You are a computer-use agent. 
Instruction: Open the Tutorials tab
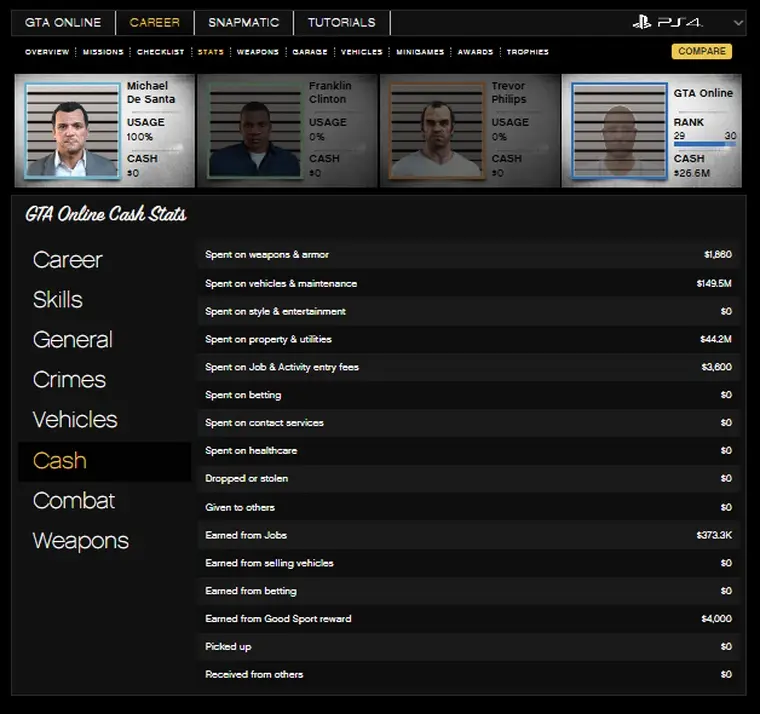point(341,22)
